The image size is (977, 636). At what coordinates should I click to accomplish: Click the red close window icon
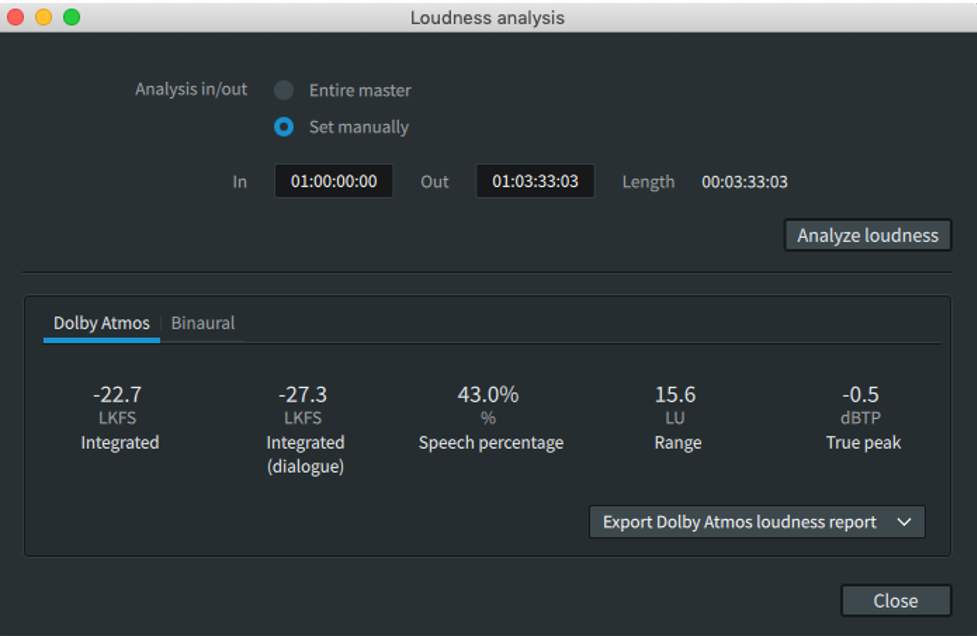[16, 17]
